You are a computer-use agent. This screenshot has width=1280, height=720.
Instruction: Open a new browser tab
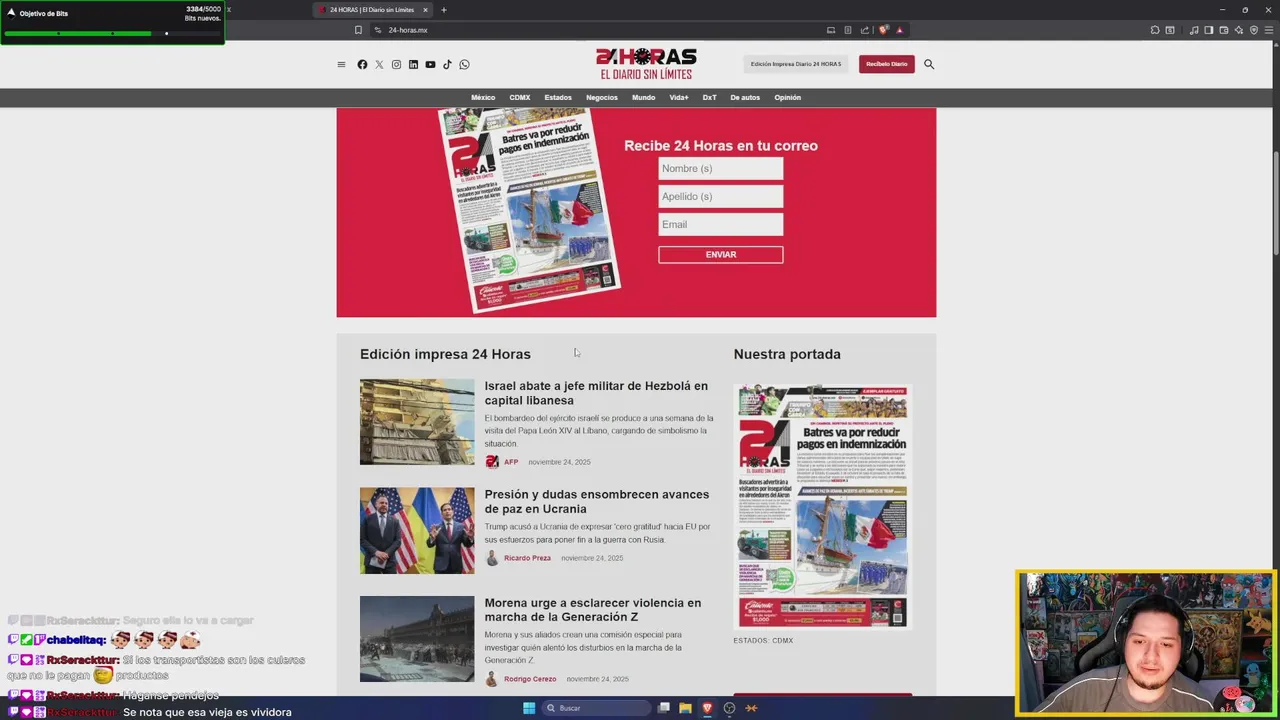tap(444, 10)
